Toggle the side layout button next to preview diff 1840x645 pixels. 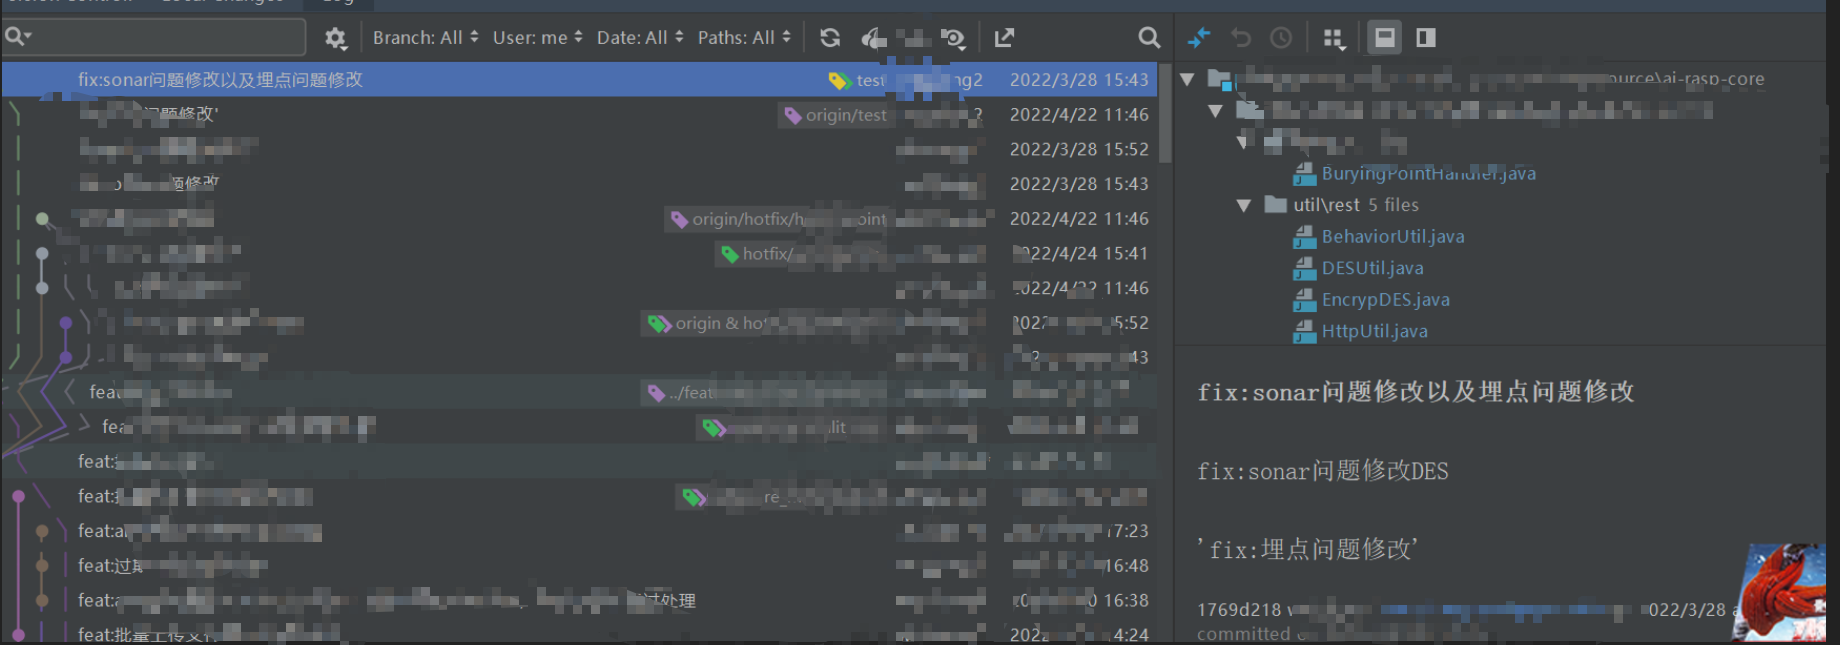coord(1426,38)
